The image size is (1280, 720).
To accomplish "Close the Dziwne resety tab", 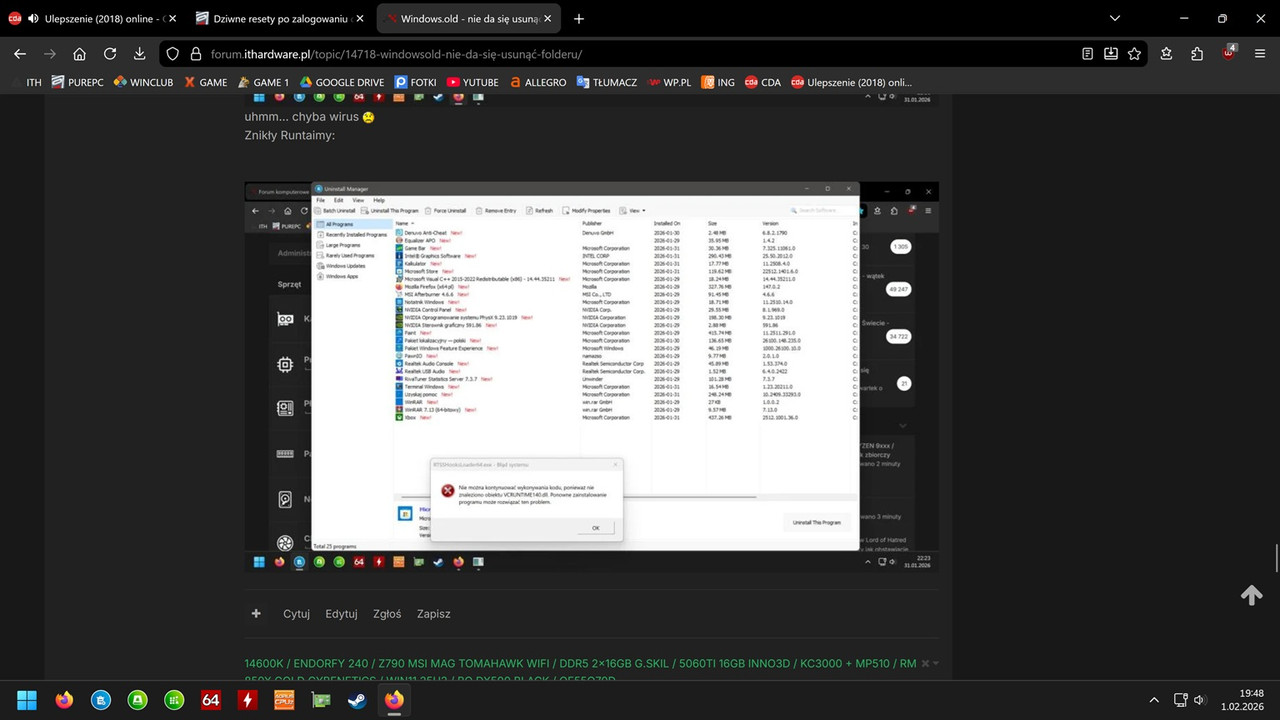I will [360, 19].
